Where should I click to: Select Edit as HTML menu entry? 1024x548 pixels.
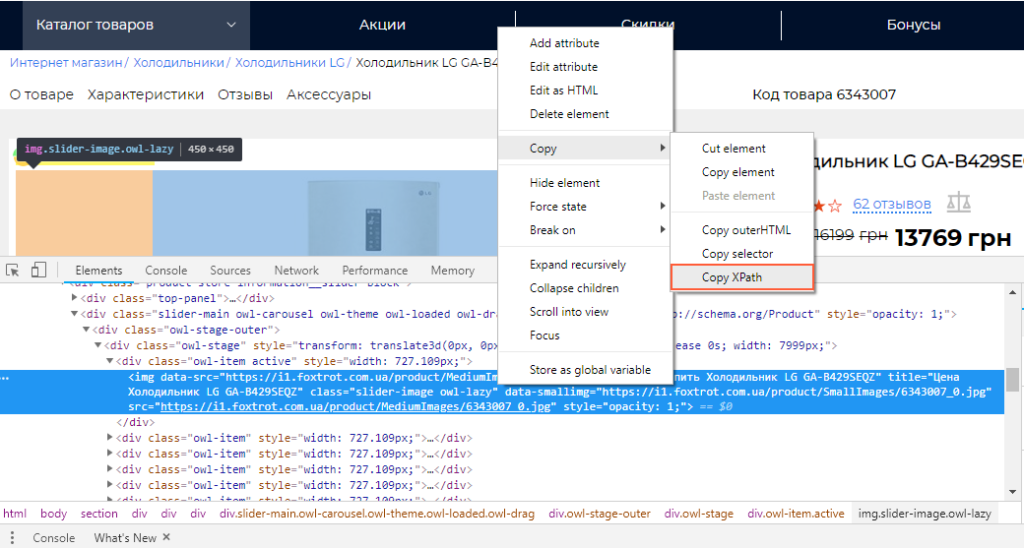click(563, 90)
